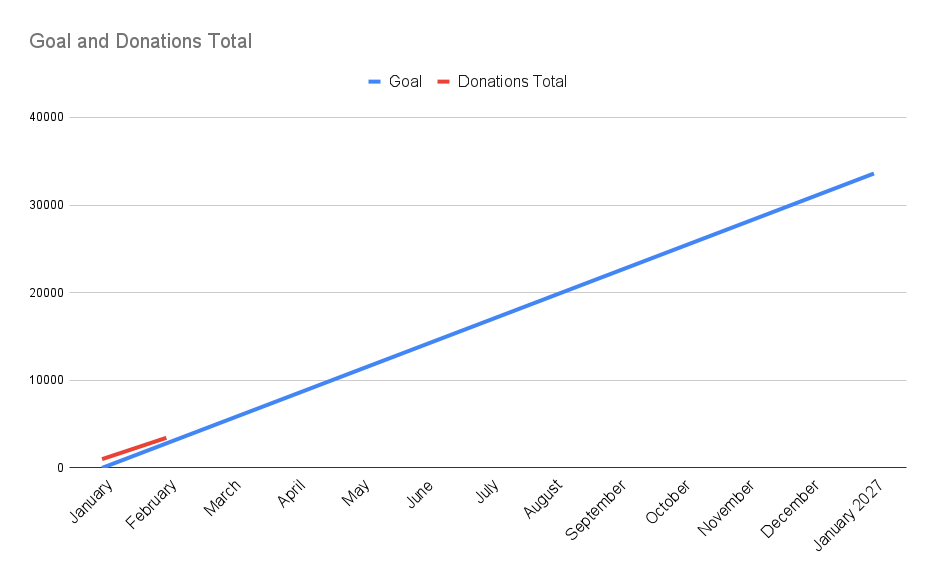
Task: Select the red Donations Total line
Action: (x=134, y=448)
